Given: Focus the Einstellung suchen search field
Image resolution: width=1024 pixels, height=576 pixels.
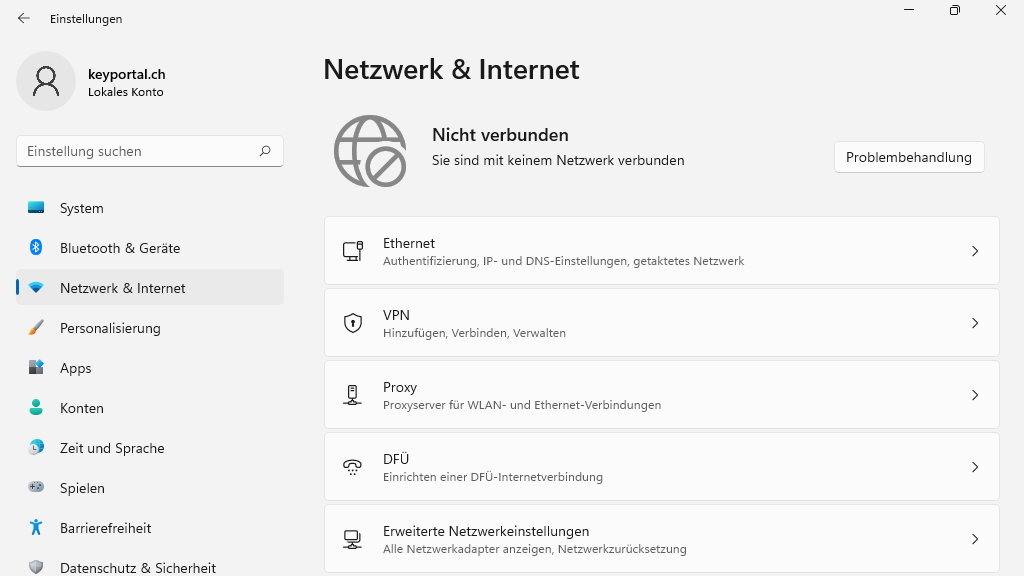Looking at the screenshot, I should 140,151.
